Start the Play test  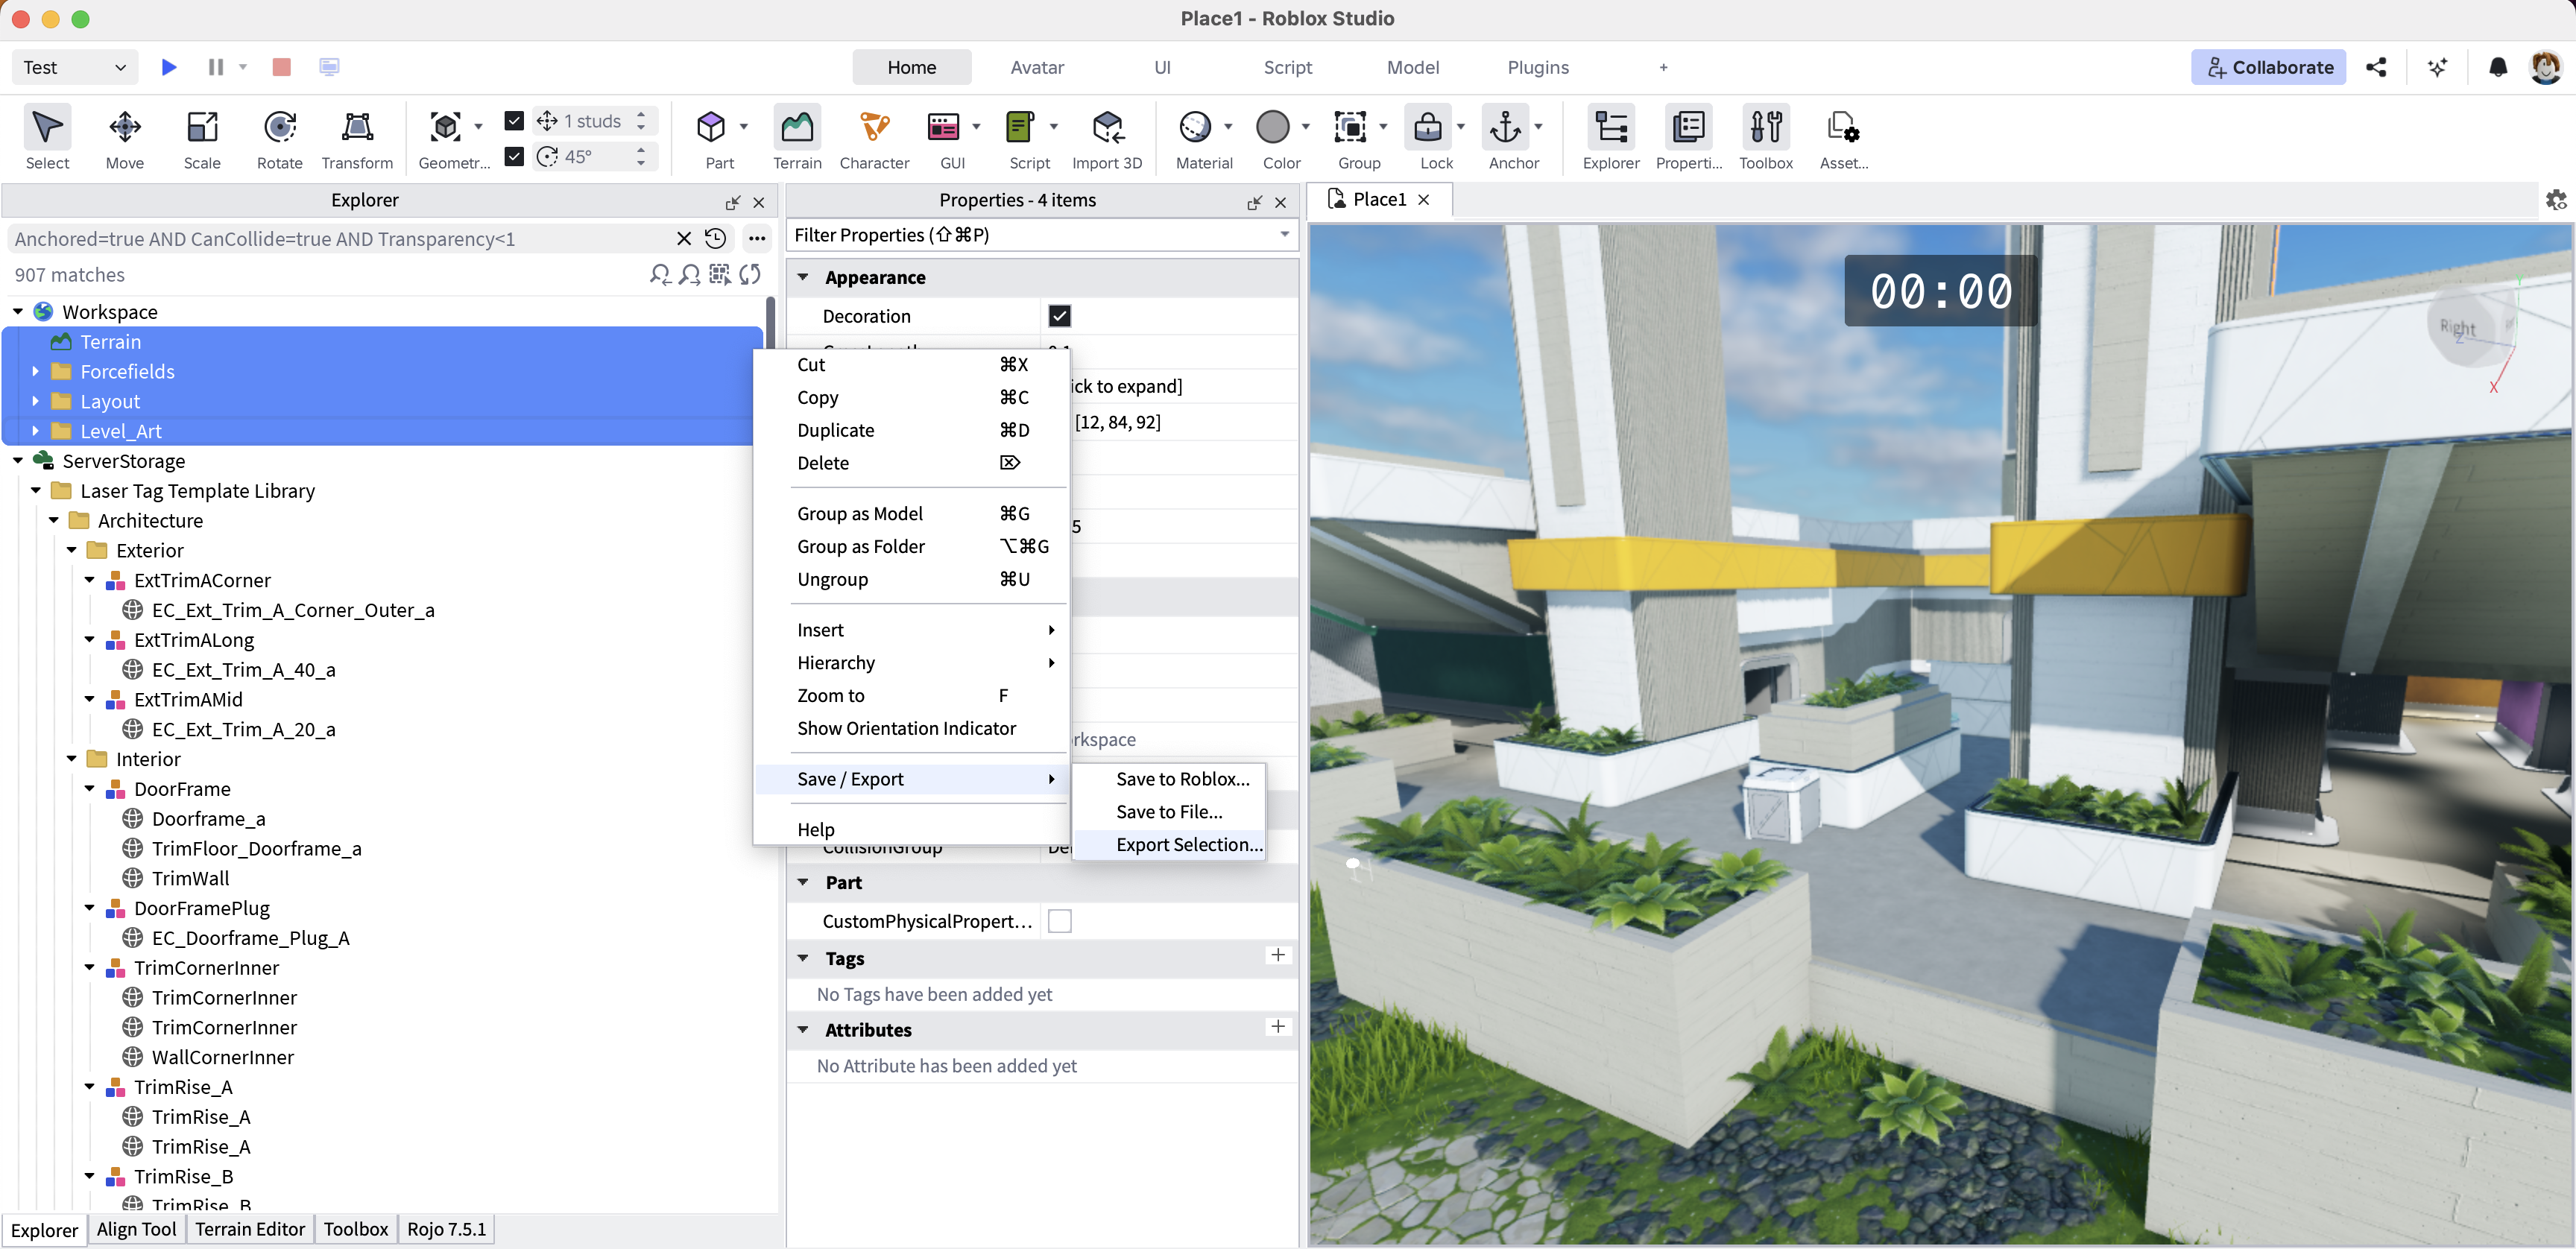point(169,67)
